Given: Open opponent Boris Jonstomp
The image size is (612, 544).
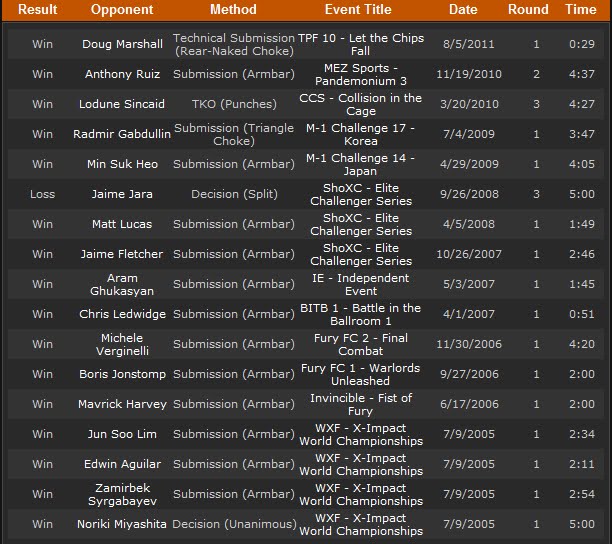Looking at the screenshot, I should point(122,374).
